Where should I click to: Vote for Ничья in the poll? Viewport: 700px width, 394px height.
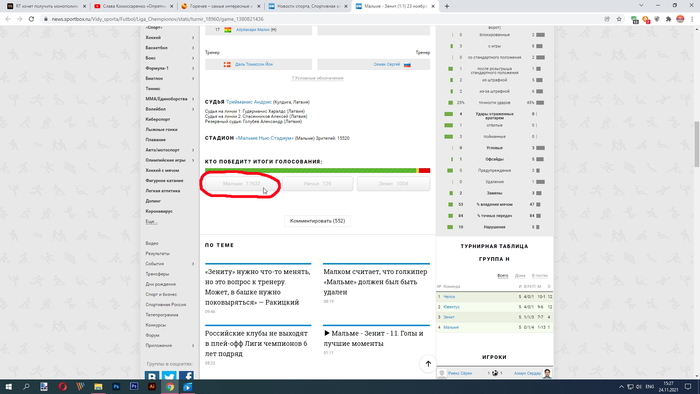317,183
